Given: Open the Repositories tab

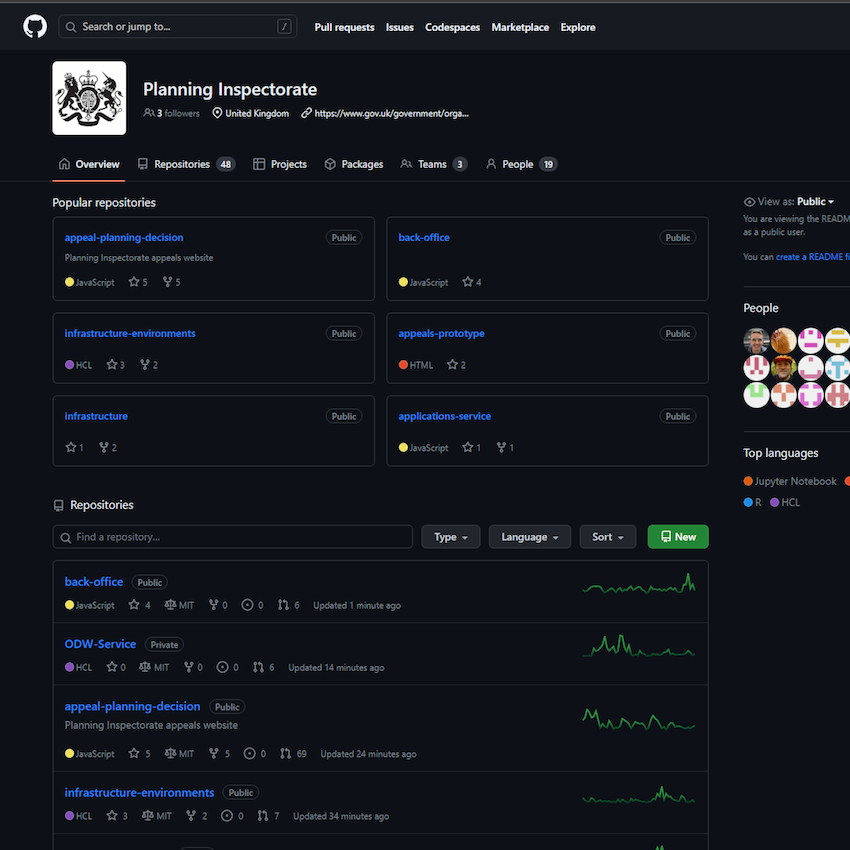Looking at the screenshot, I should coord(186,164).
